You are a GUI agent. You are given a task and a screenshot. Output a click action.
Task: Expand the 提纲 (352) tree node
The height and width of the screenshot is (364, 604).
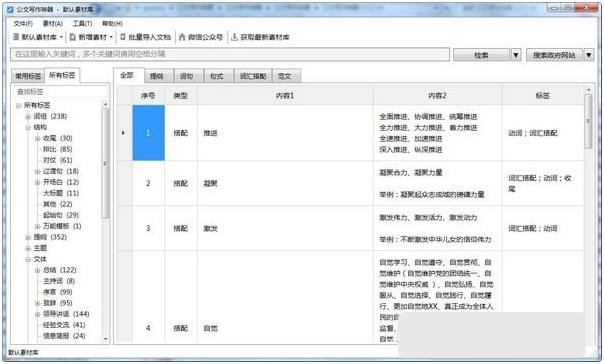click(28, 237)
